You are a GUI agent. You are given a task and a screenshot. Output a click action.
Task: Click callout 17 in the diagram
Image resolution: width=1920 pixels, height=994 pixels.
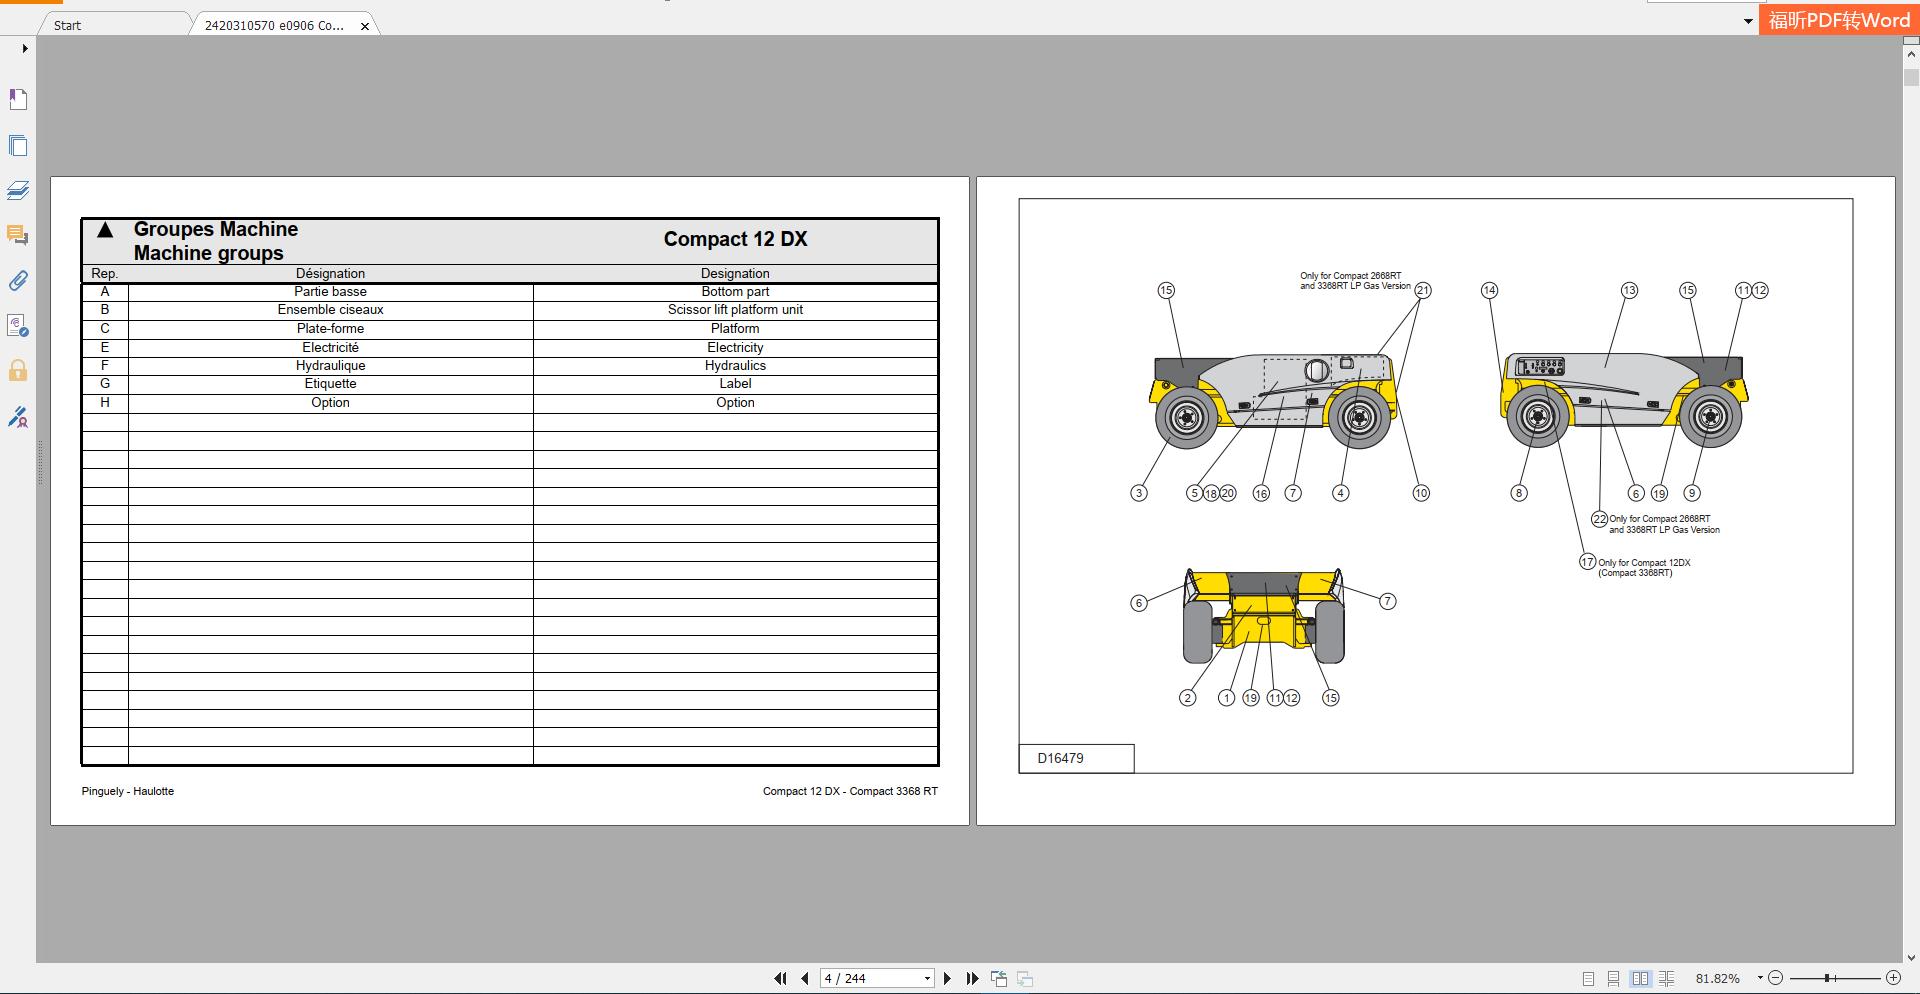[1587, 562]
